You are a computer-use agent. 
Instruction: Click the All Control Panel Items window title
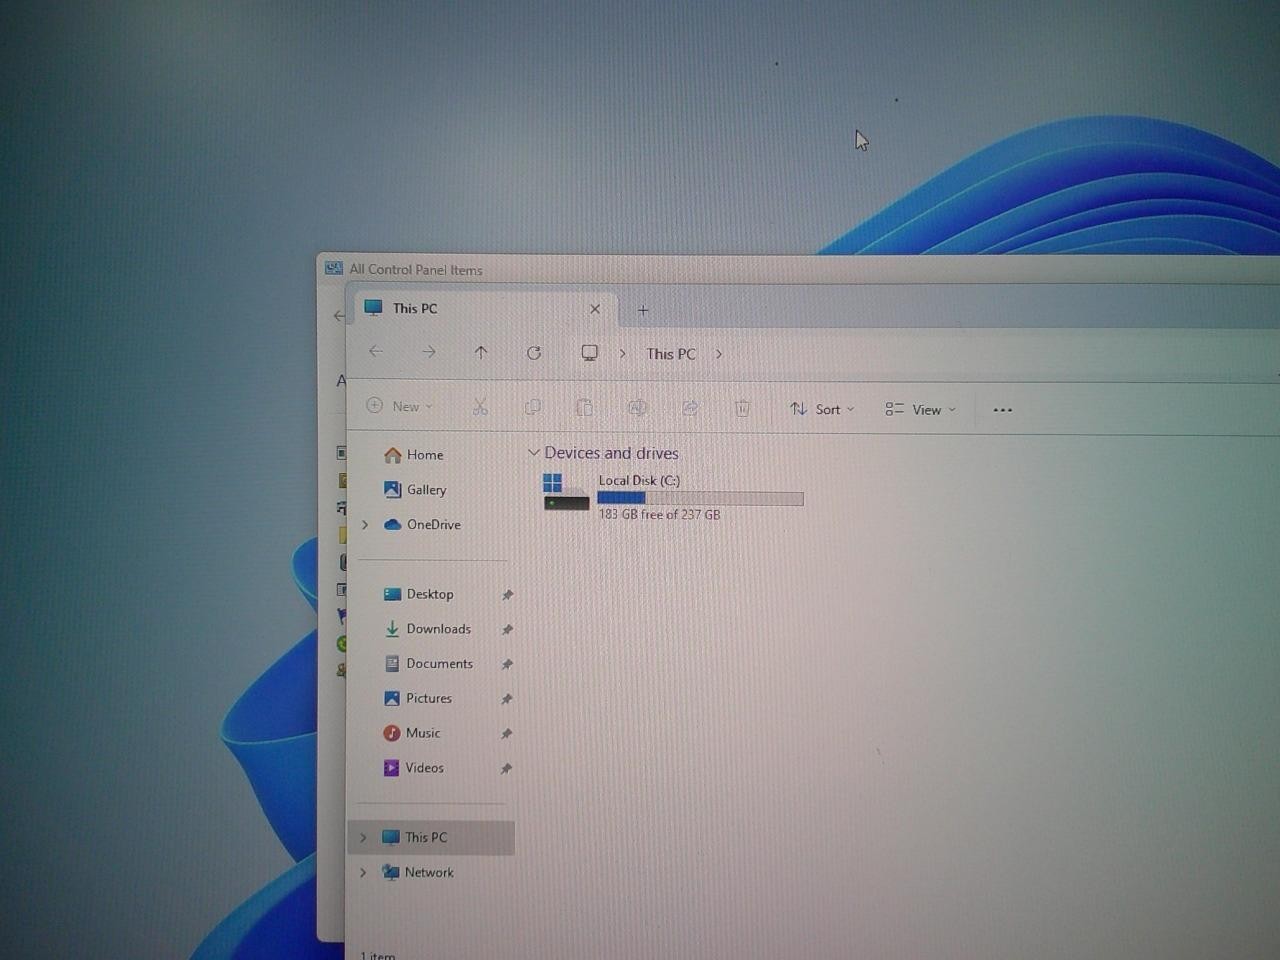[416, 270]
